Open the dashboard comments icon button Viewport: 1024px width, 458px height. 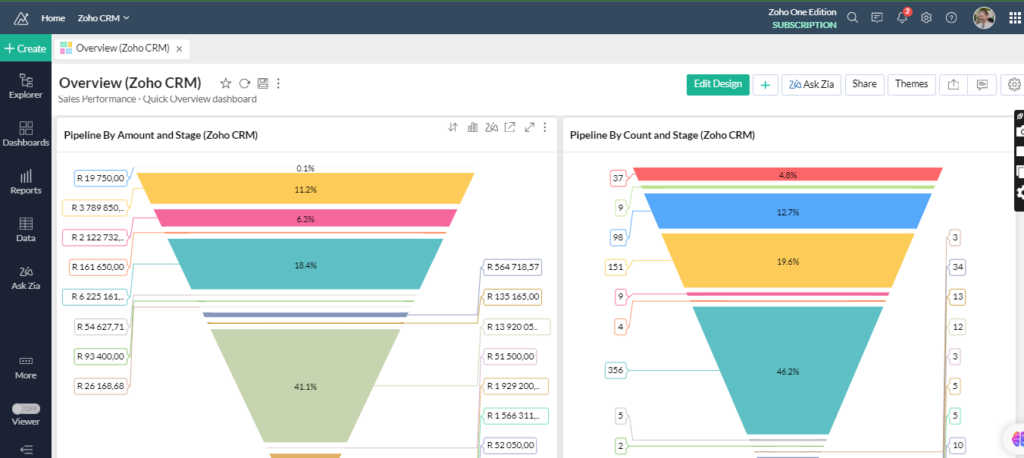[x=982, y=85]
